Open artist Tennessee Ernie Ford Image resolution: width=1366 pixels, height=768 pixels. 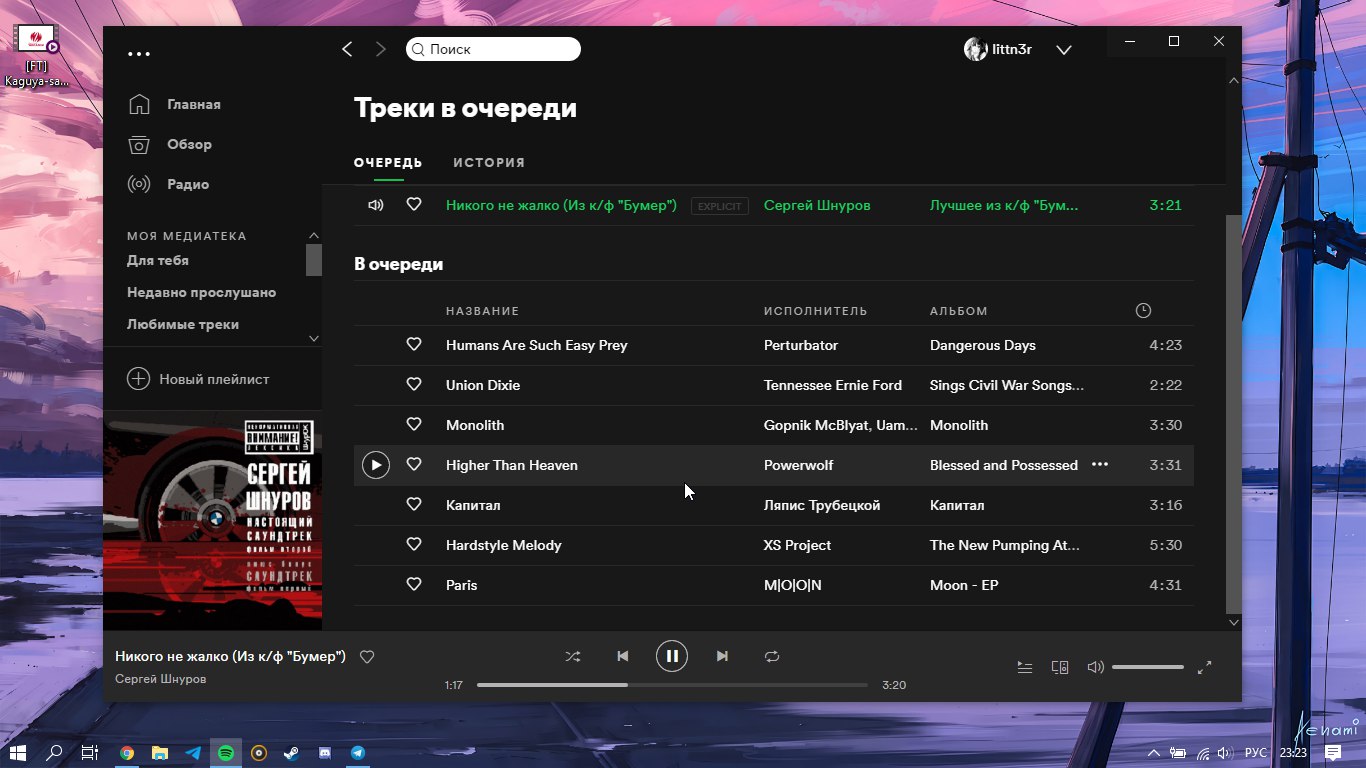point(833,385)
